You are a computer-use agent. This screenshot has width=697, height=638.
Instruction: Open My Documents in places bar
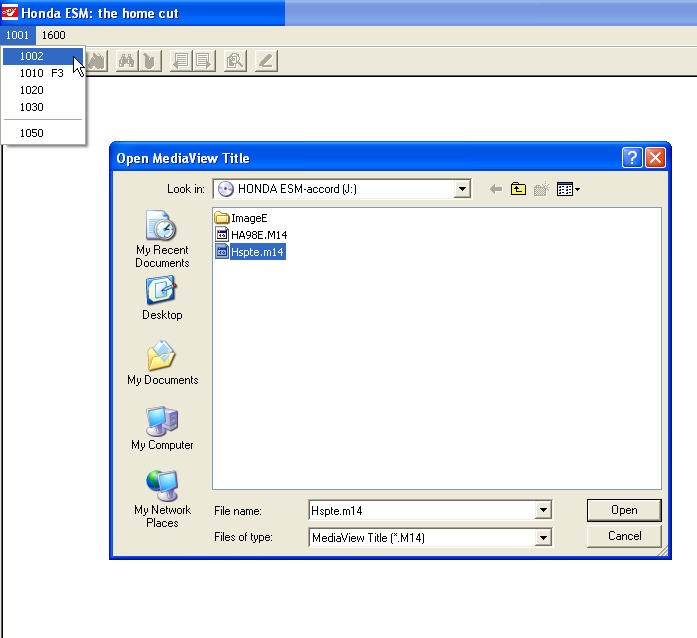(162, 363)
